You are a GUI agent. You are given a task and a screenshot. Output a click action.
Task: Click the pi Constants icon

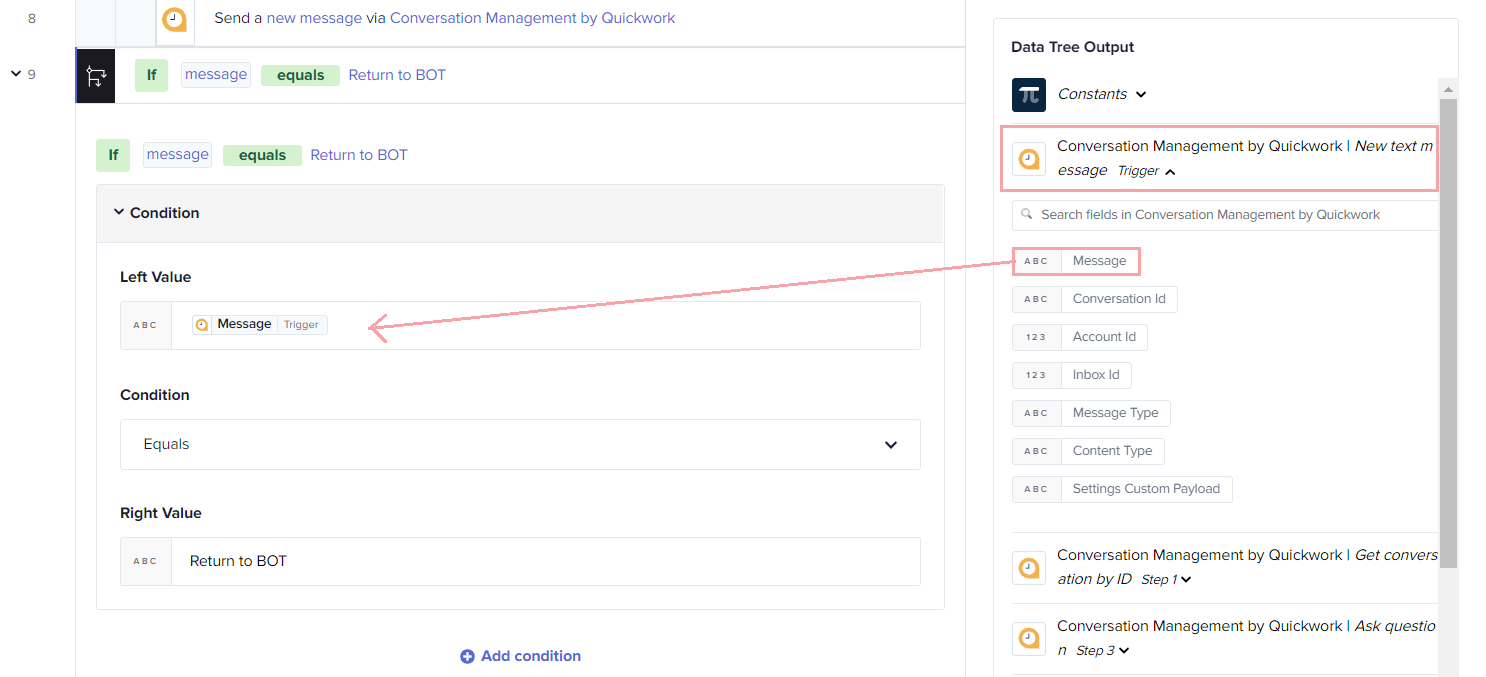[x=1029, y=94]
